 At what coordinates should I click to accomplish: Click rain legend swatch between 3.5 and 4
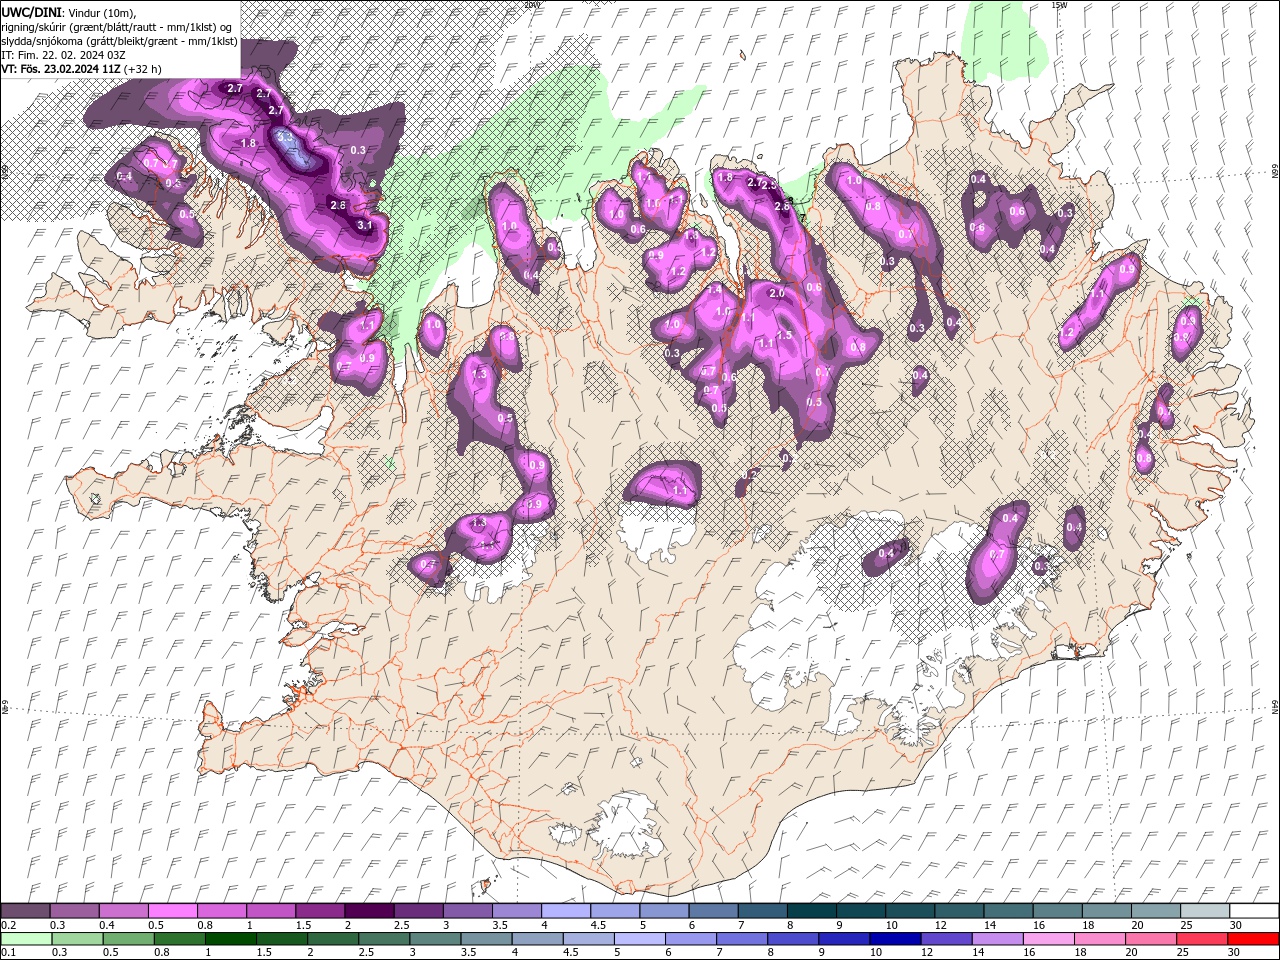coord(487,938)
